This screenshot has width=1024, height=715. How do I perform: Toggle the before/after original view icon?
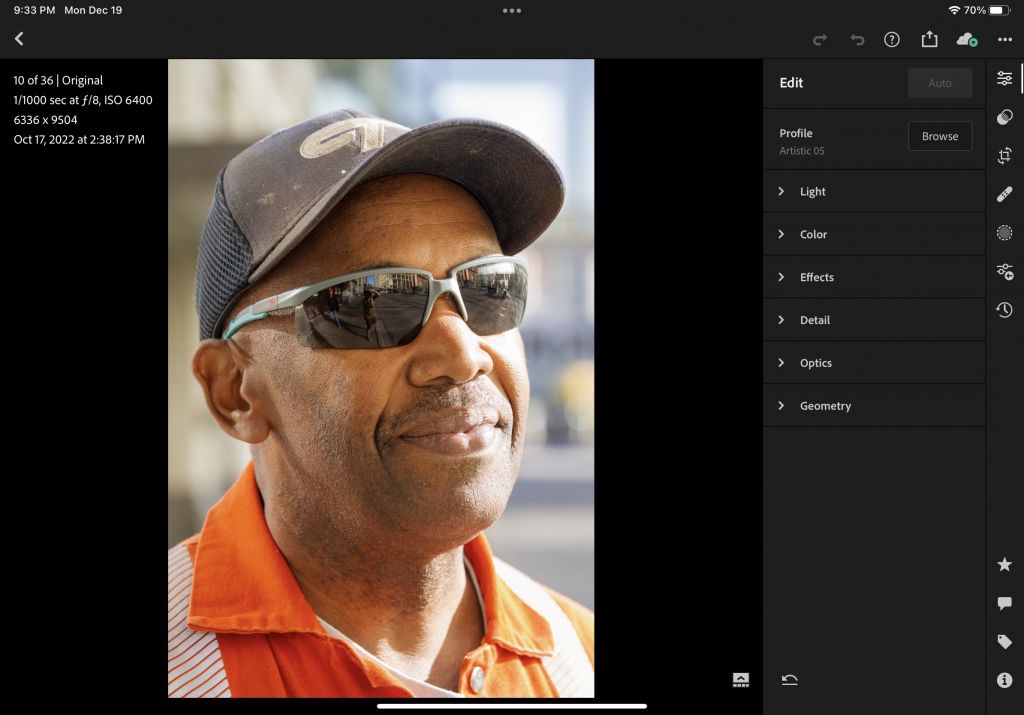point(740,680)
